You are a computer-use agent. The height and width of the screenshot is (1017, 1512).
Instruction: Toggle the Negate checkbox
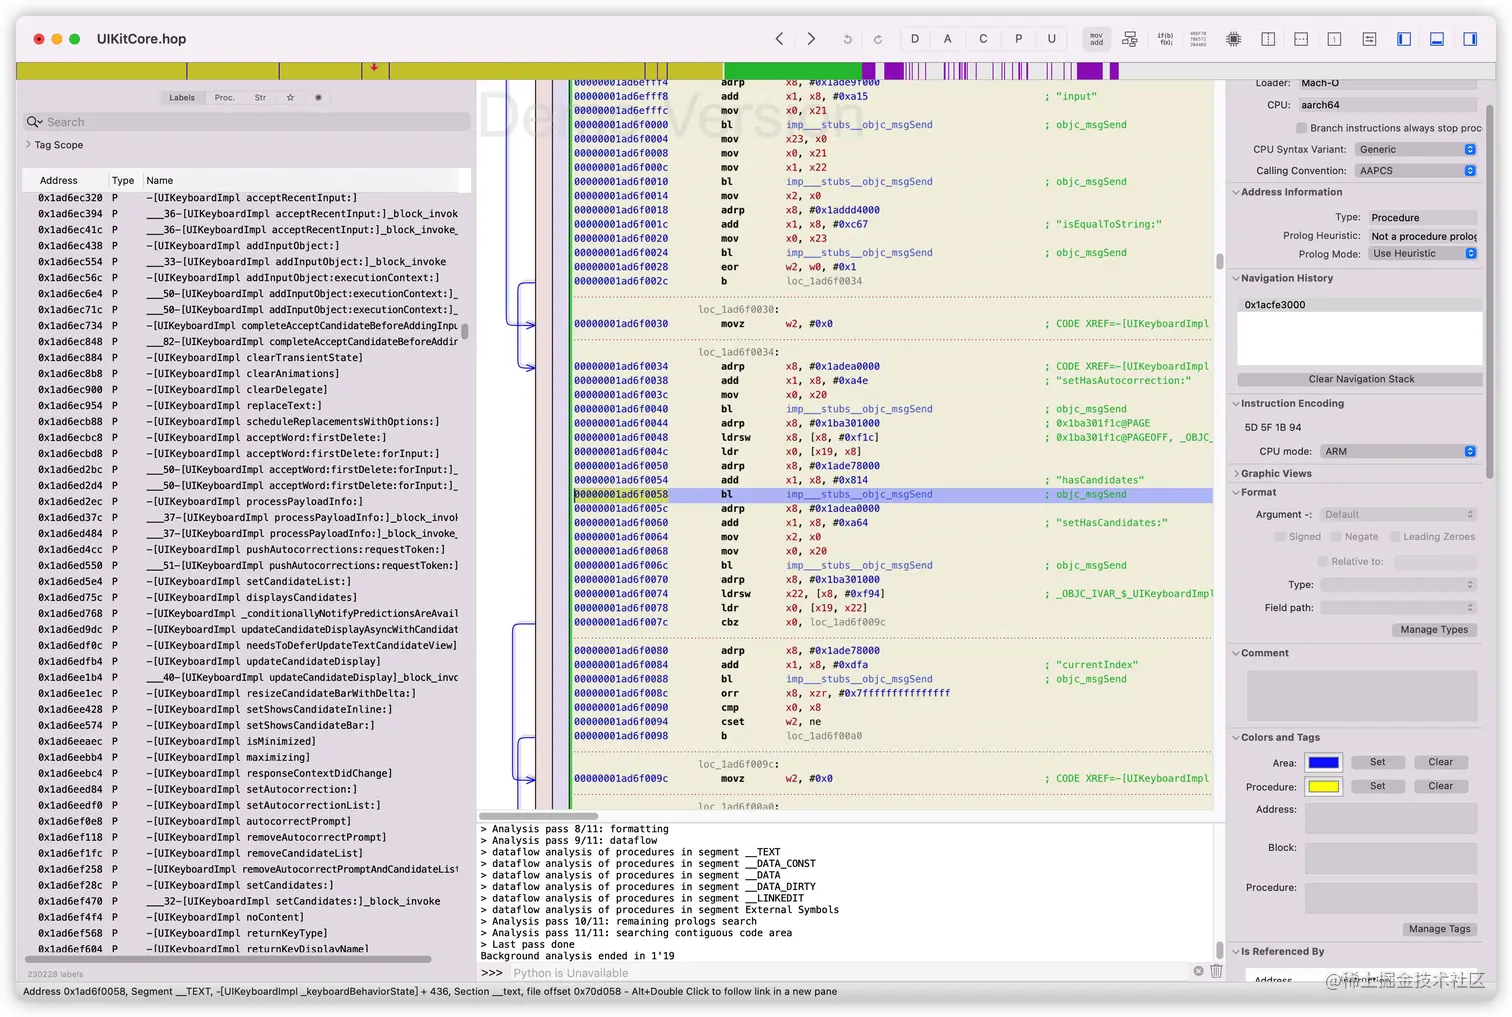tap(1336, 537)
